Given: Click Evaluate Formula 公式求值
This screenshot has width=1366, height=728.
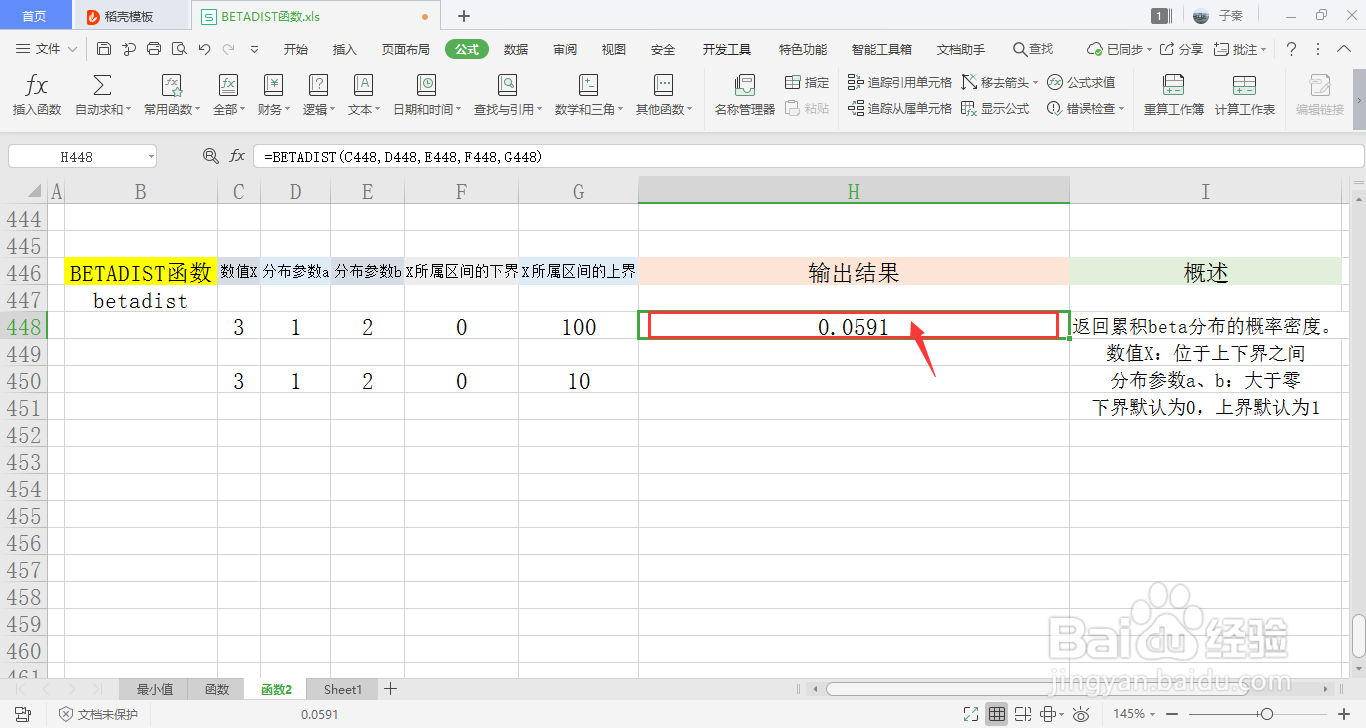Looking at the screenshot, I should coord(1081,82).
